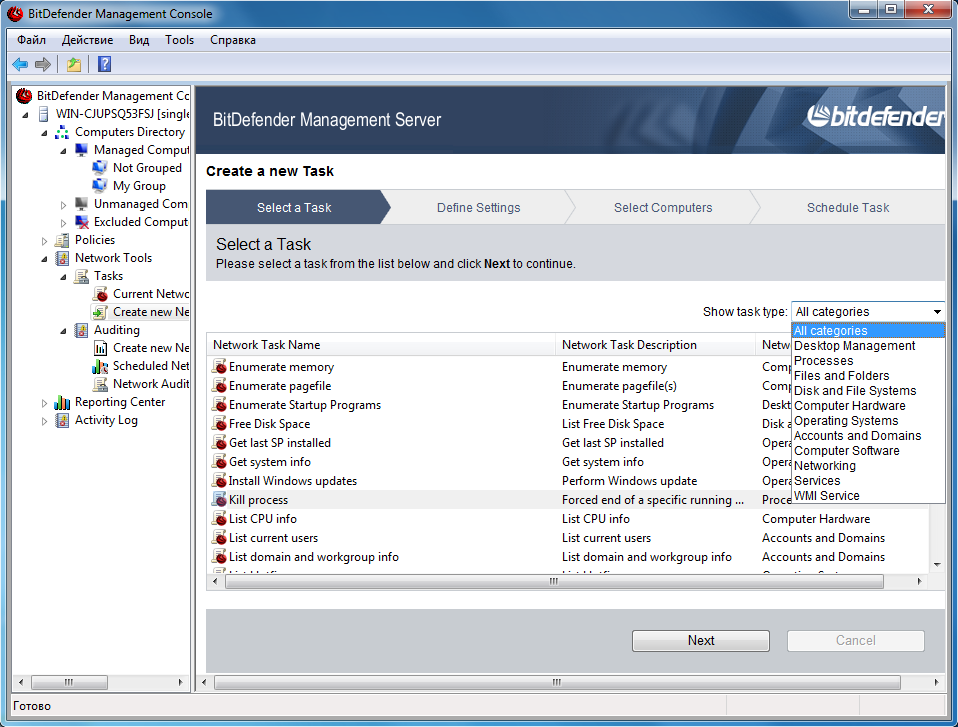
Task: Collapse the Network Tools node
Action: pos(44,258)
